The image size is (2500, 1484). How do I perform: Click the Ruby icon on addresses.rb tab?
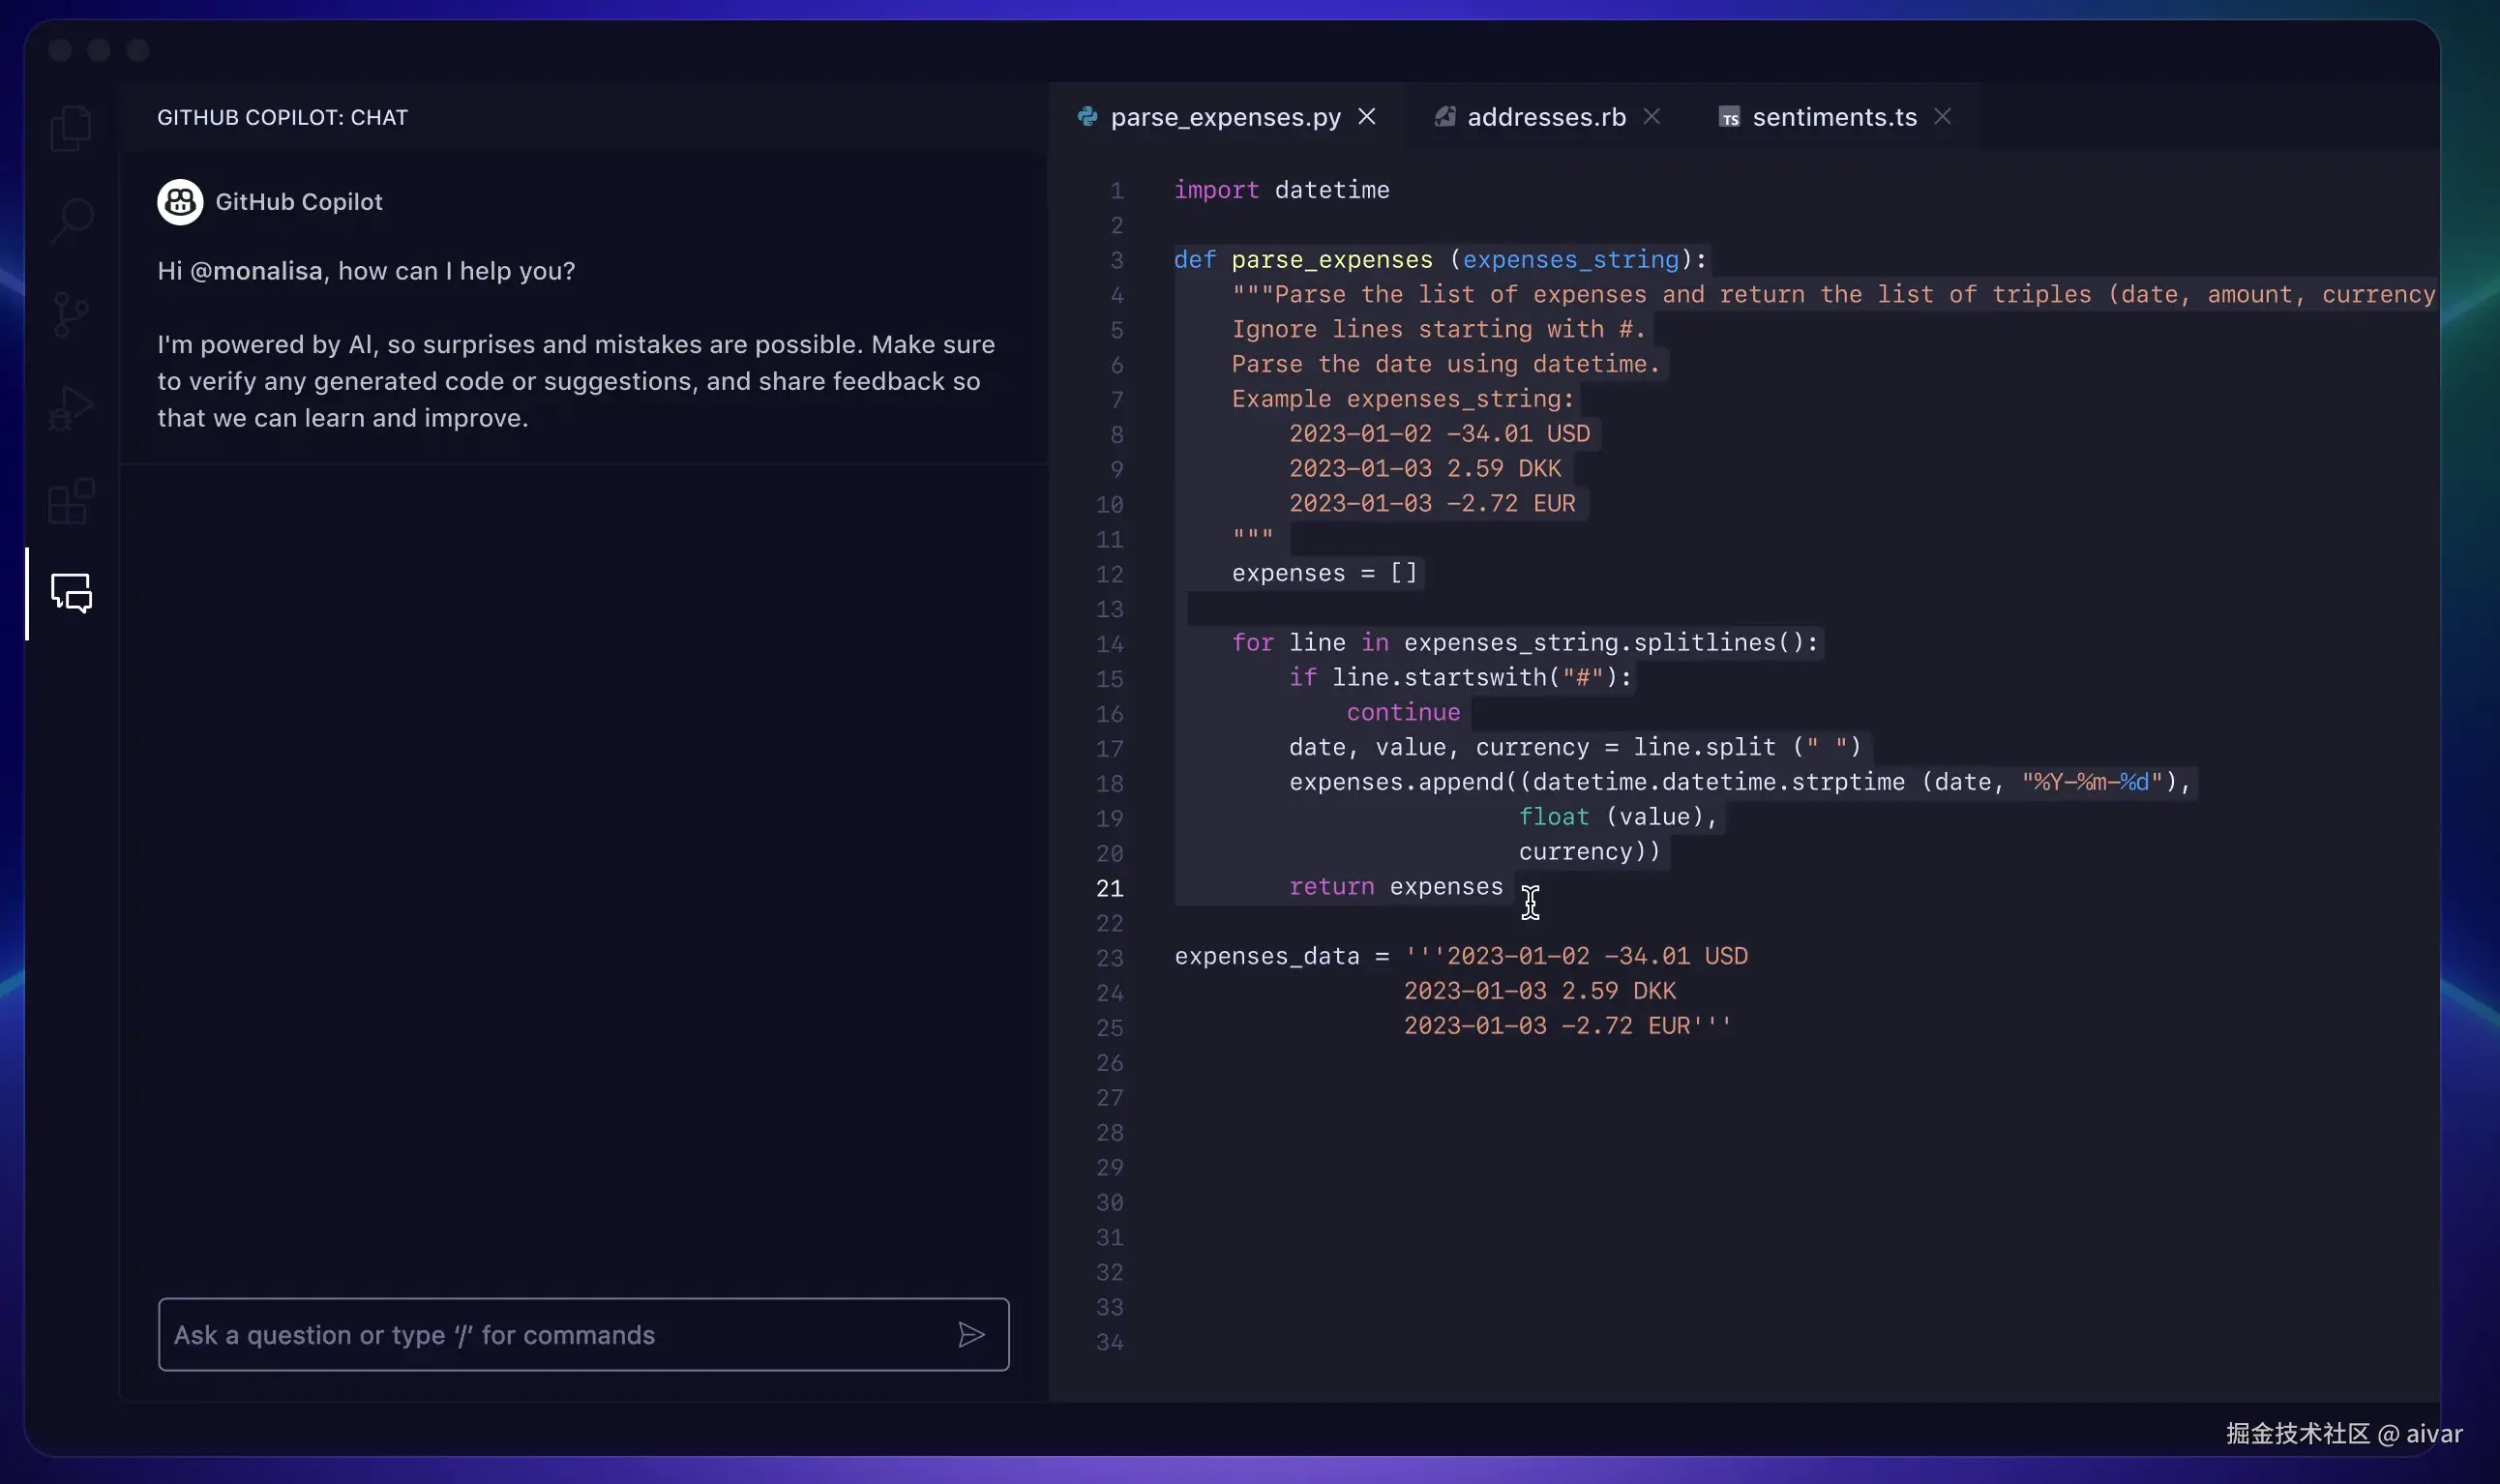[1444, 116]
